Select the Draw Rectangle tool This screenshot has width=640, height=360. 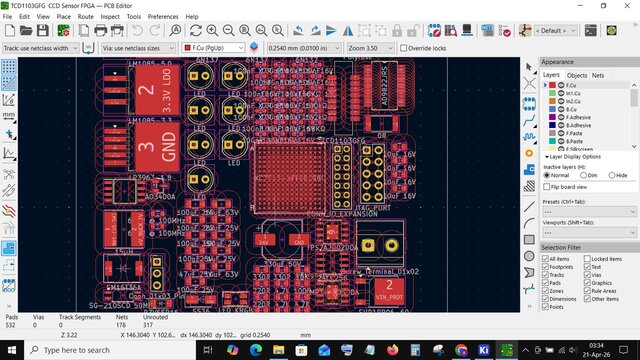click(x=529, y=240)
